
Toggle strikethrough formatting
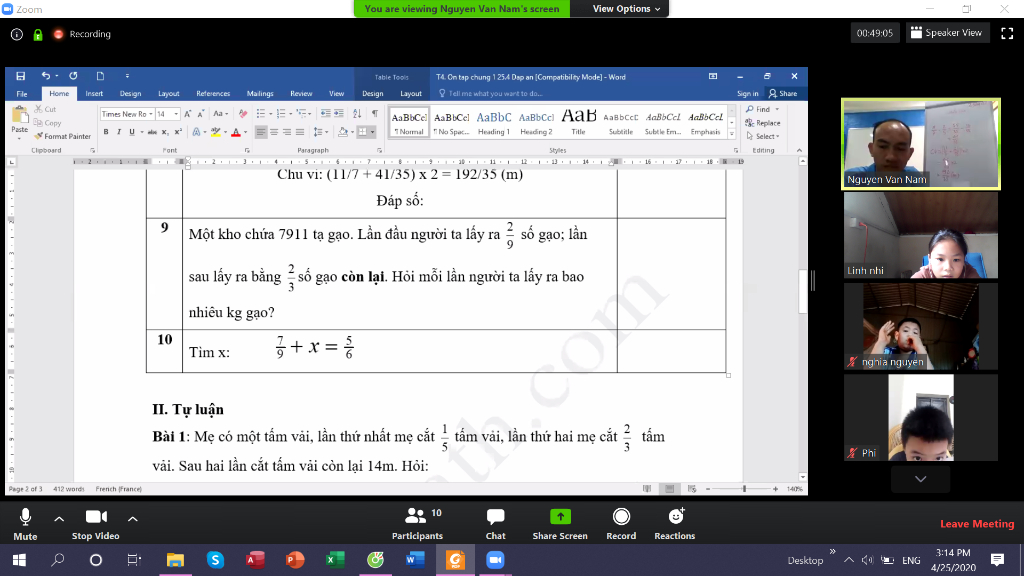(x=152, y=132)
